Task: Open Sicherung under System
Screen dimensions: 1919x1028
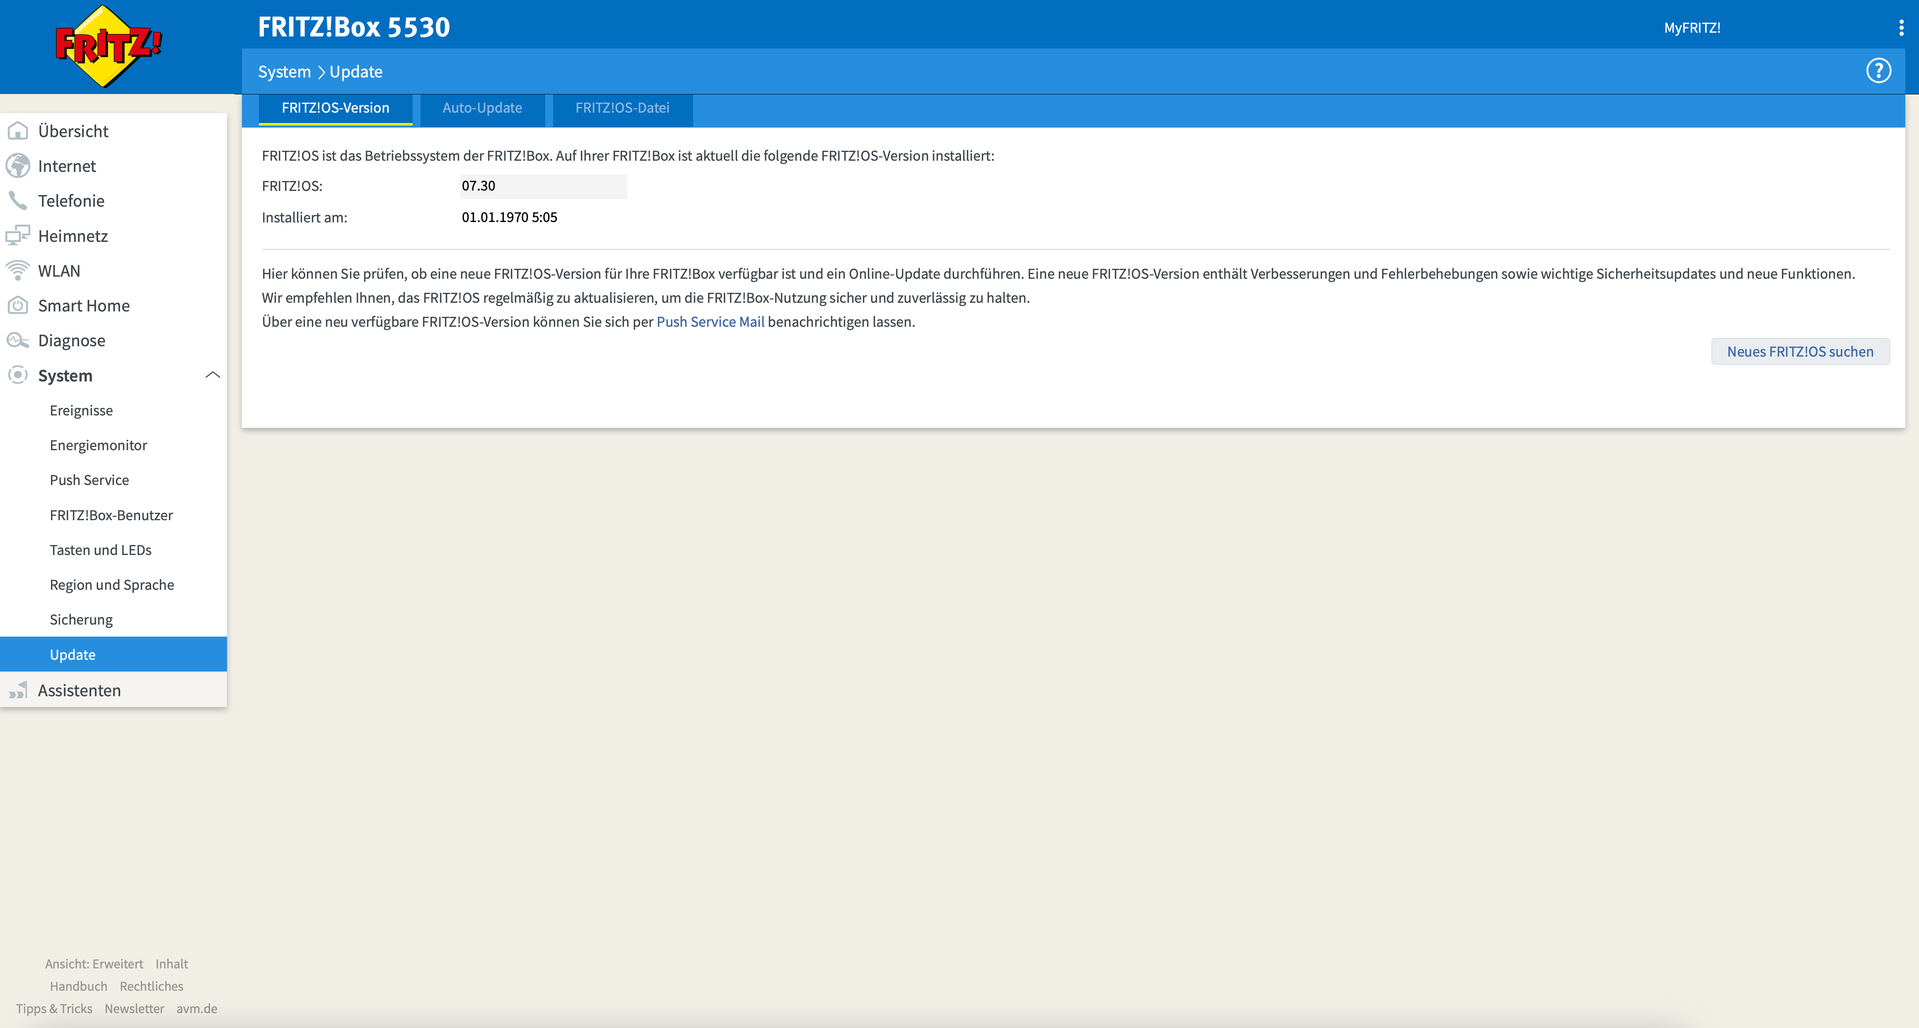Action: pyautogui.click(x=81, y=620)
